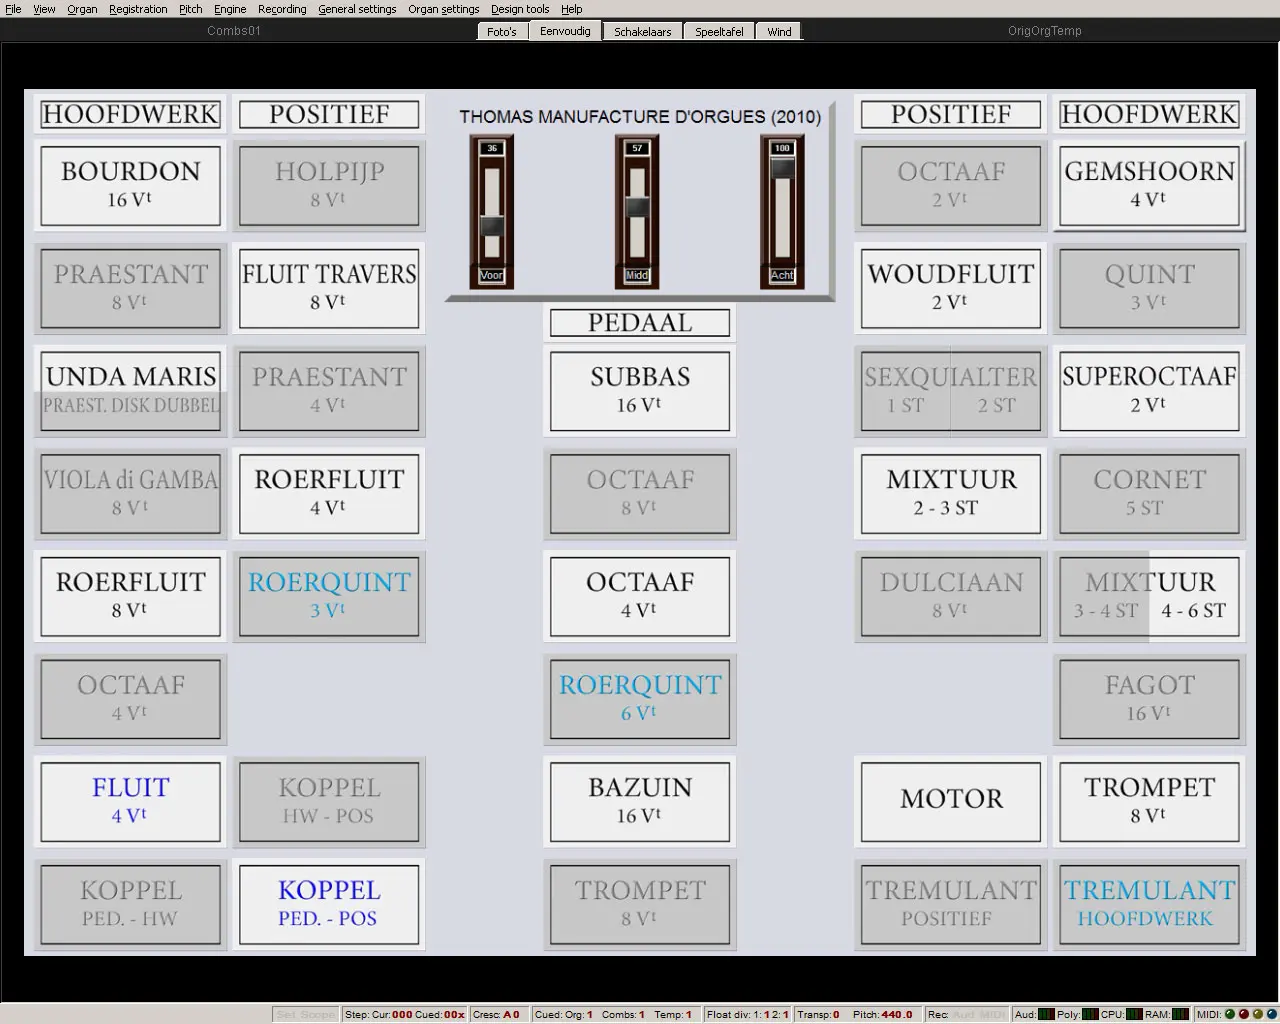Click the Poly polyphony meter in status bar
1280x1024 pixels.
[x=1090, y=1014]
